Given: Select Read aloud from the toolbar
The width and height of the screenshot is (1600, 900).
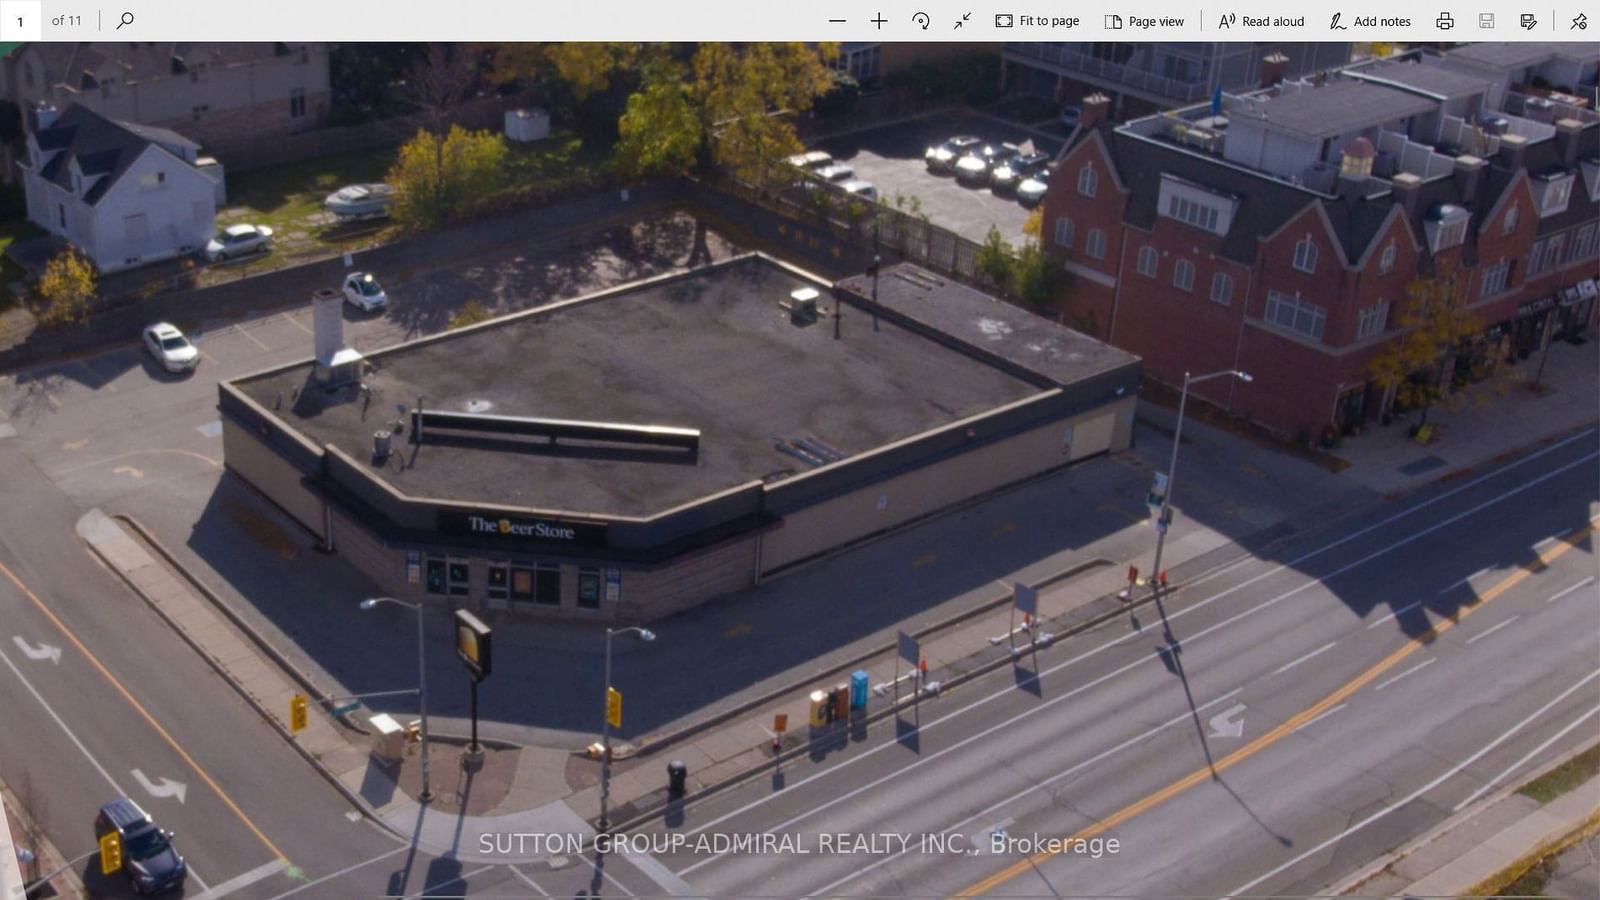Looking at the screenshot, I should click(1261, 20).
